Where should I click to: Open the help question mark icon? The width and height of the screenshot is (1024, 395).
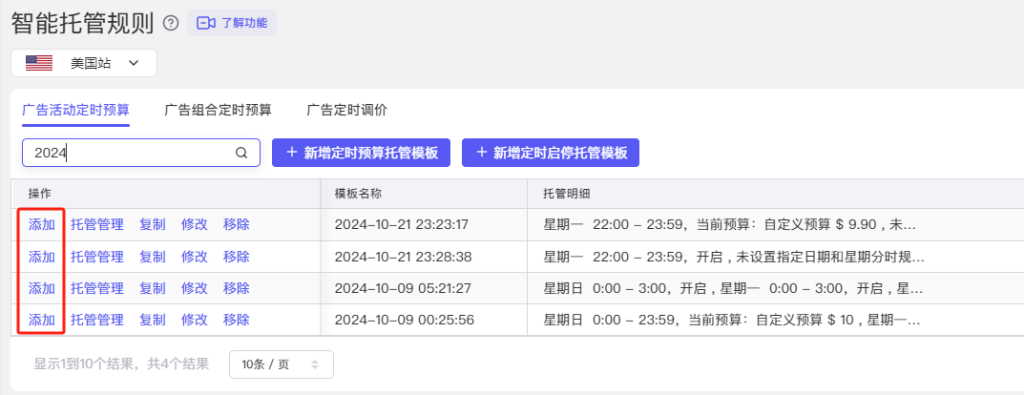170,24
